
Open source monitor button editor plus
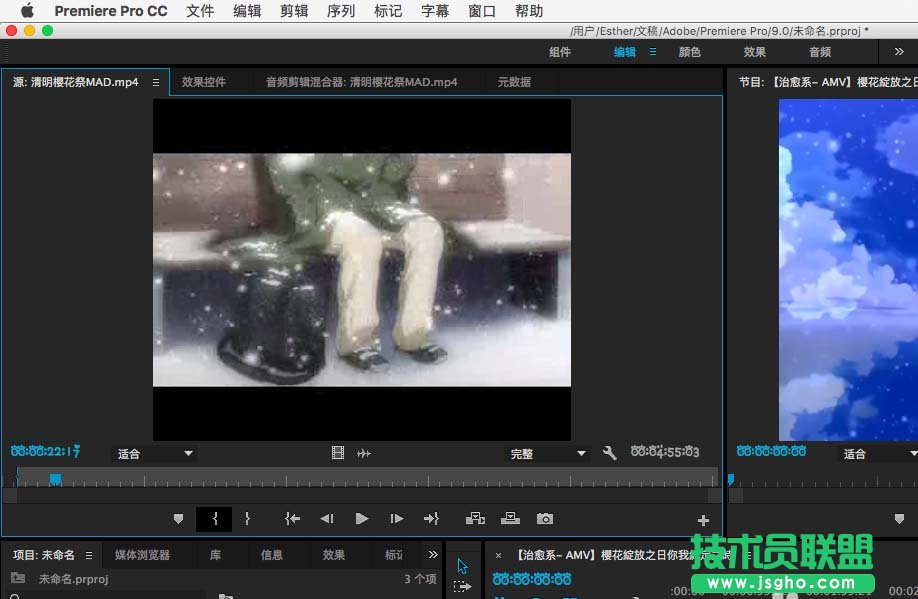(x=703, y=520)
